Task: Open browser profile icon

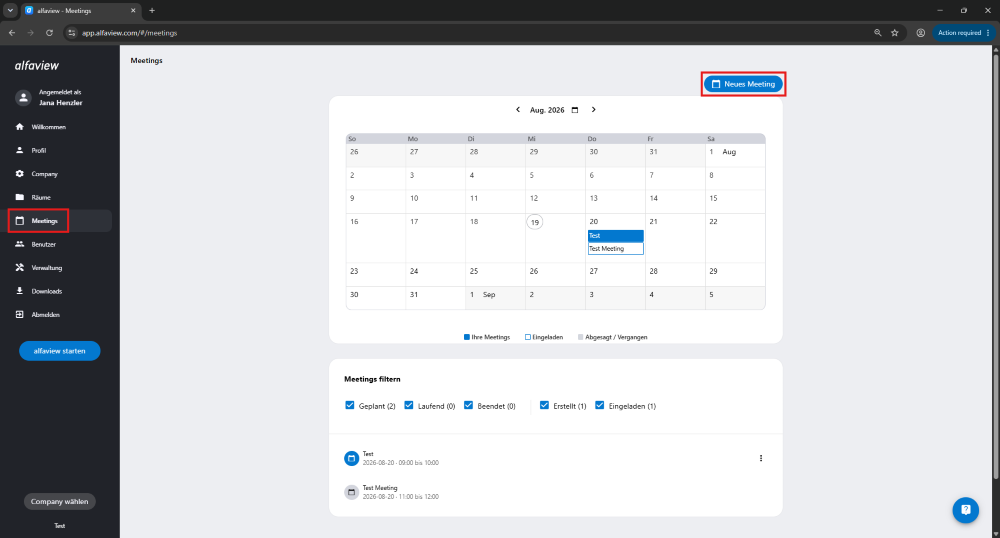Action: click(x=920, y=33)
